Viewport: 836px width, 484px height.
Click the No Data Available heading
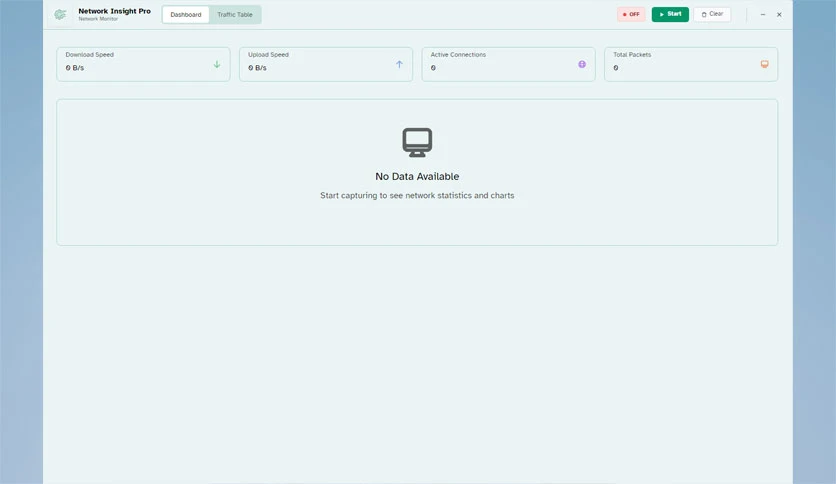417,176
